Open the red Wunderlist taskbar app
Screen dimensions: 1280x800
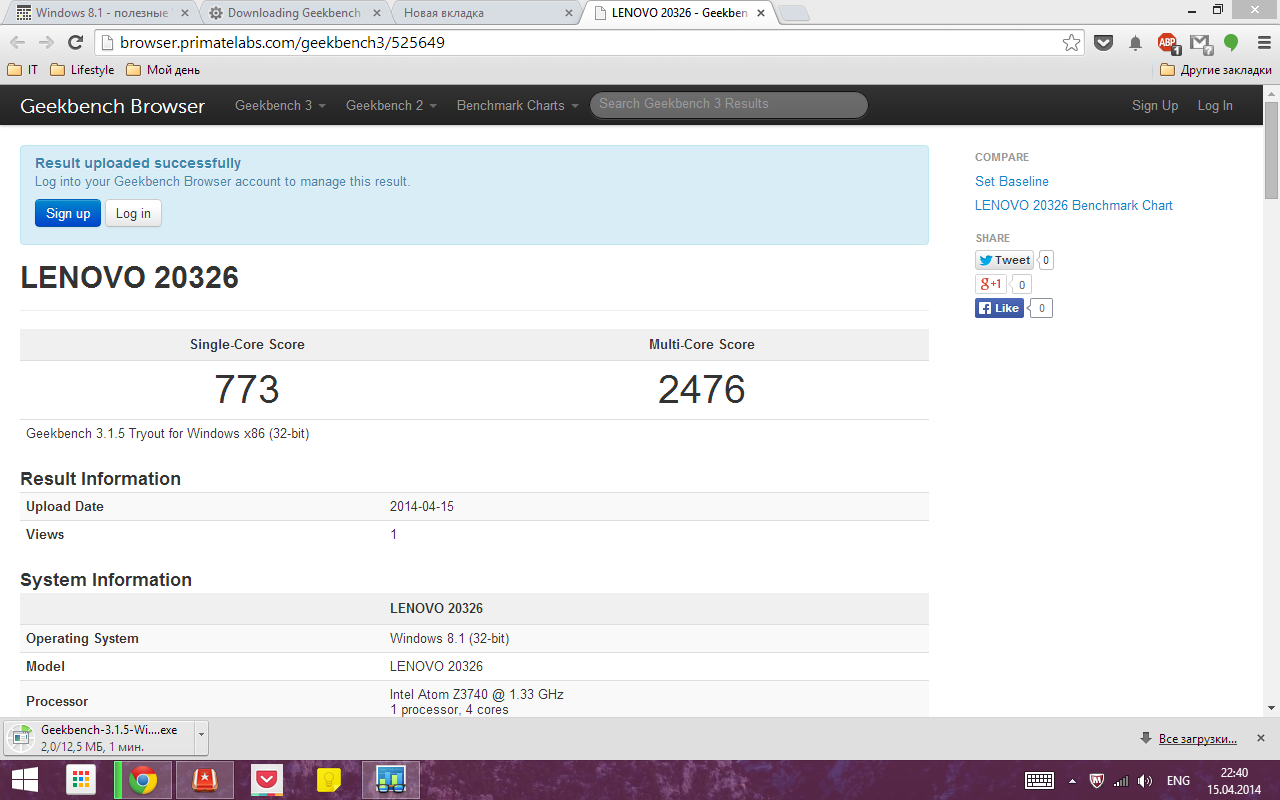point(205,780)
